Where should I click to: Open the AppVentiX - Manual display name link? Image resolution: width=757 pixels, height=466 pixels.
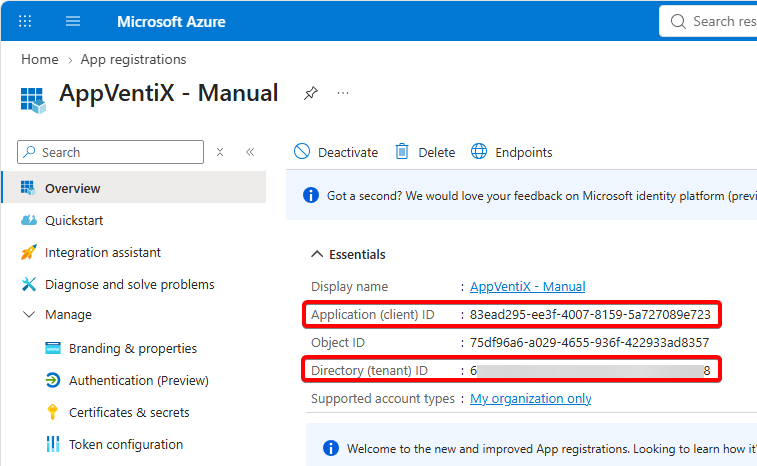(x=527, y=287)
